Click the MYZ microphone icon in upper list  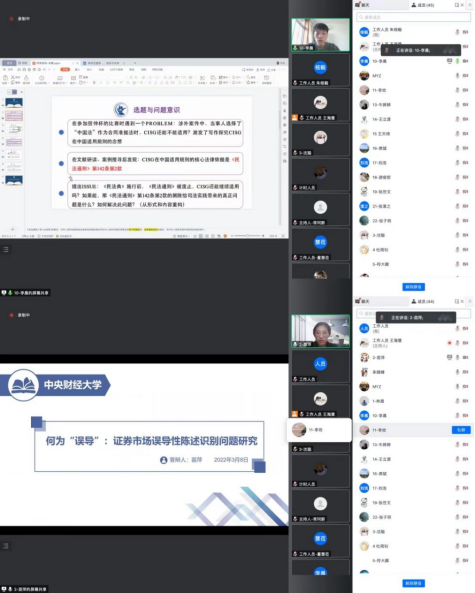(x=458, y=76)
